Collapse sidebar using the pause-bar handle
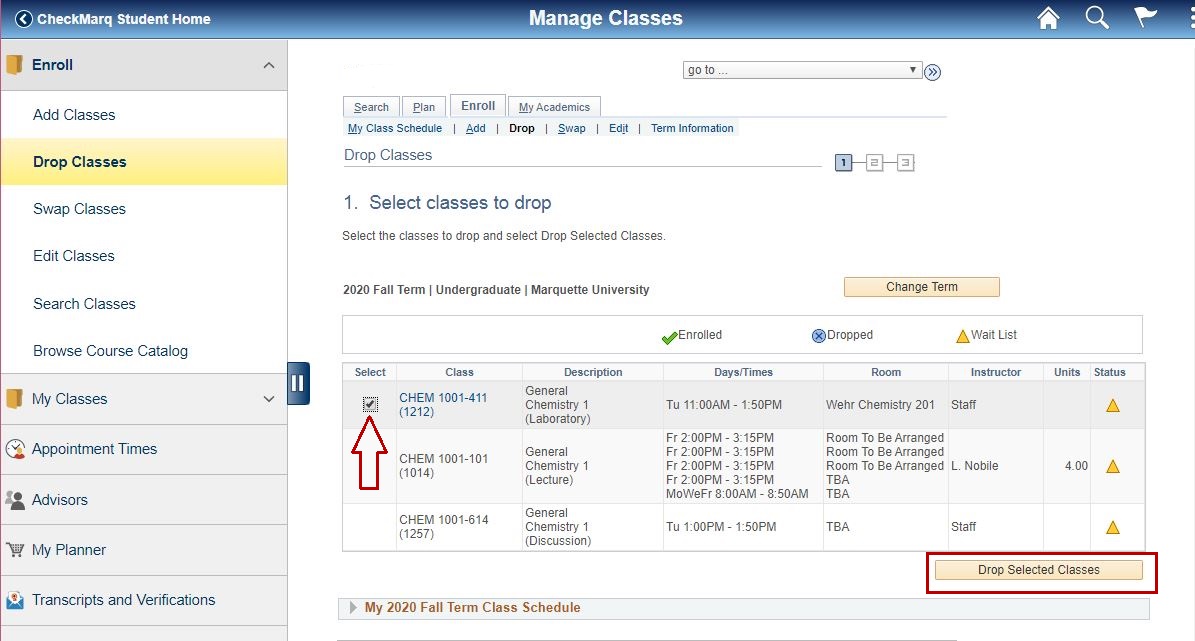1195x641 pixels. point(298,383)
